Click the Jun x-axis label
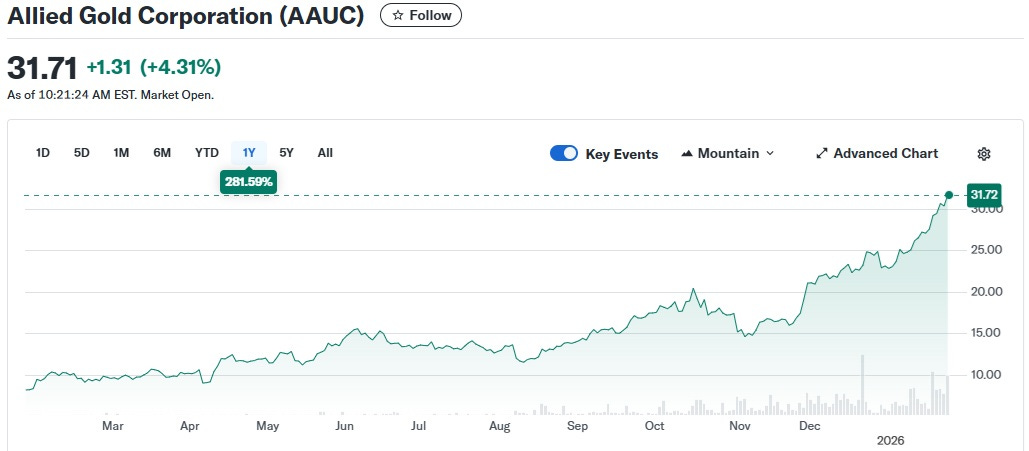 tap(345, 426)
